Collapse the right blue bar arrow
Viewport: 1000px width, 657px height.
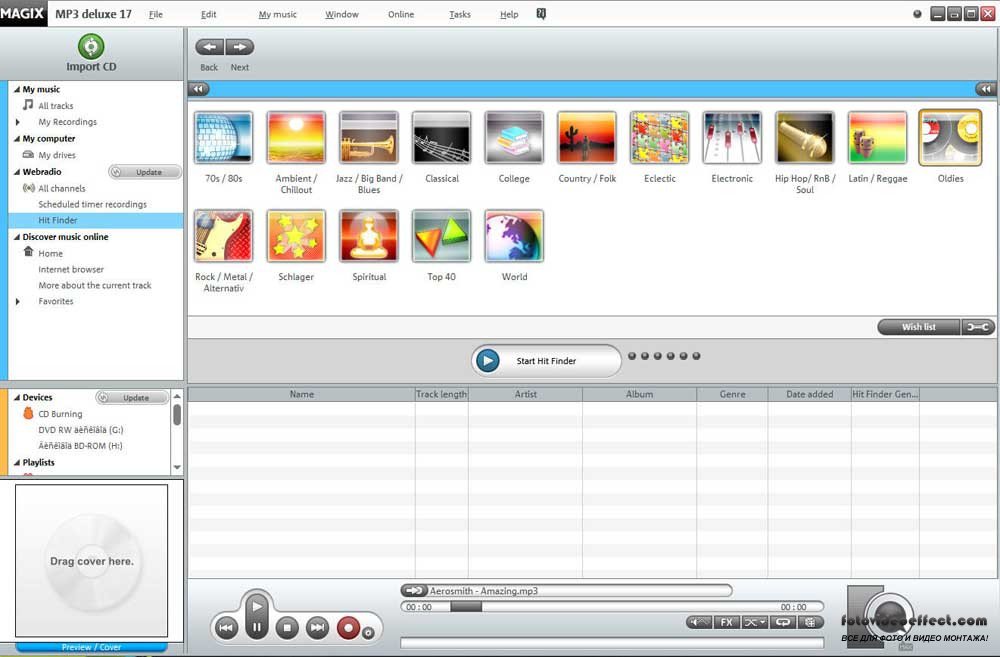click(986, 89)
